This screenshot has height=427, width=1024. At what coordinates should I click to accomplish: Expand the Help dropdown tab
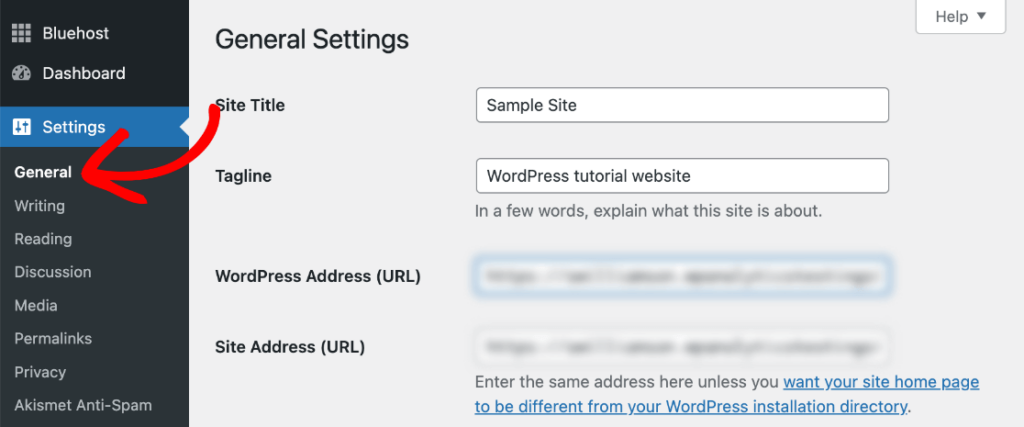tap(960, 16)
